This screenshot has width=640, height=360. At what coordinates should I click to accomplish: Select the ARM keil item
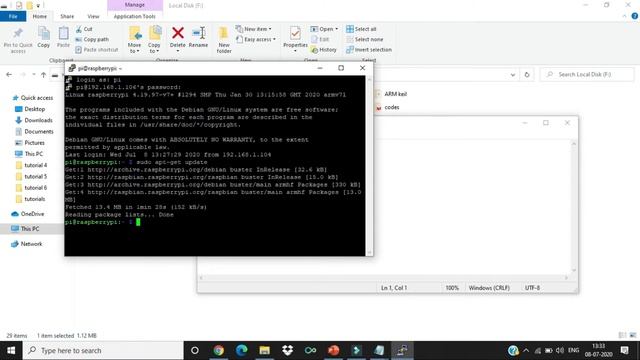coord(391,94)
